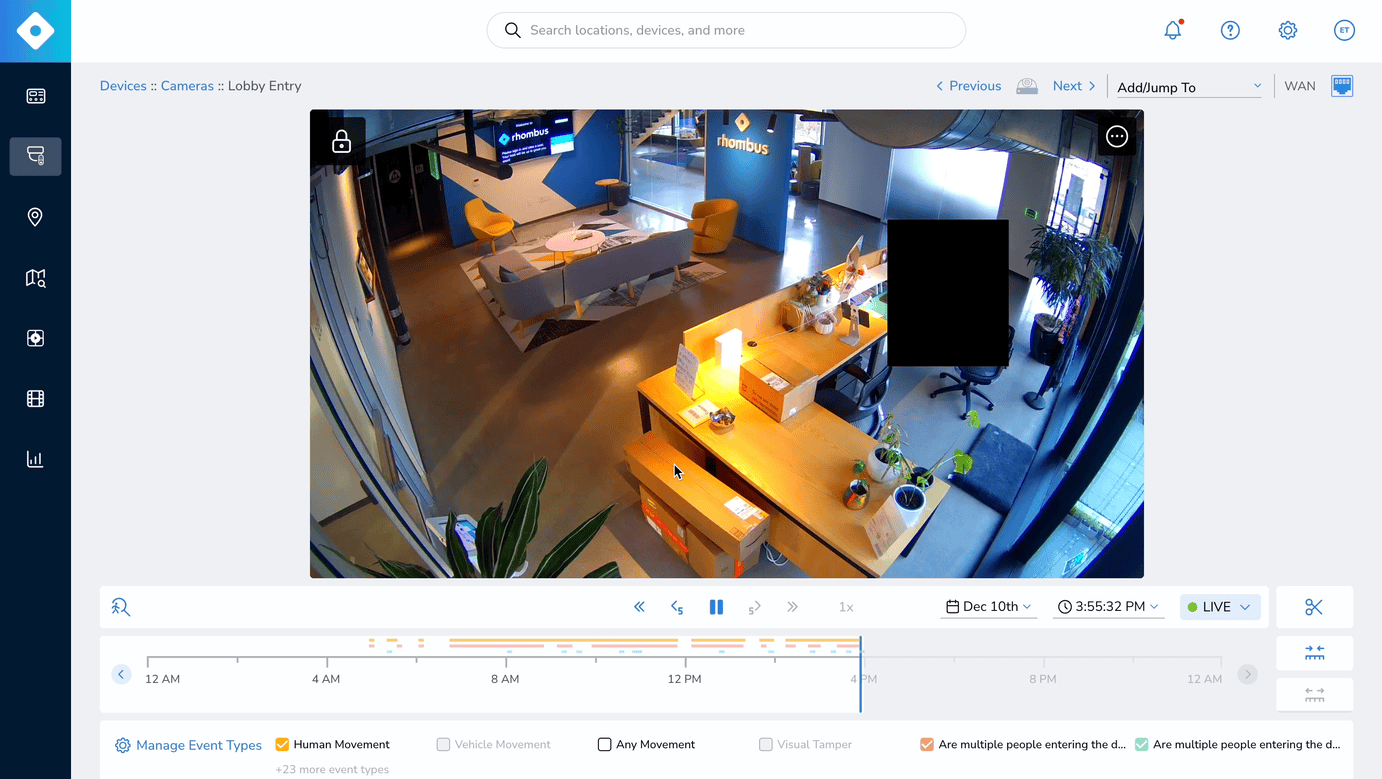Open the Dec 10th date picker
The width and height of the screenshot is (1382, 779).
point(989,606)
